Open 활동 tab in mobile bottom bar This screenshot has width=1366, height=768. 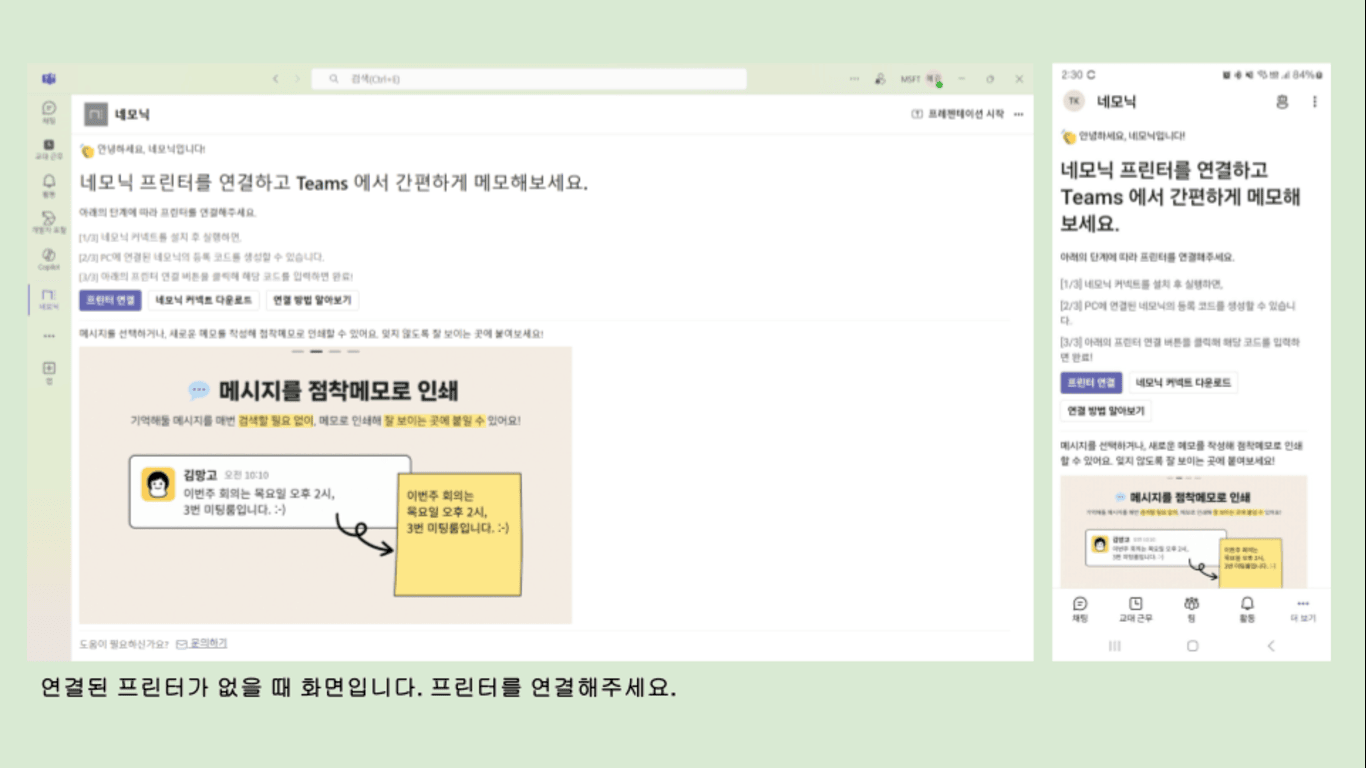click(x=1247, y=610)
